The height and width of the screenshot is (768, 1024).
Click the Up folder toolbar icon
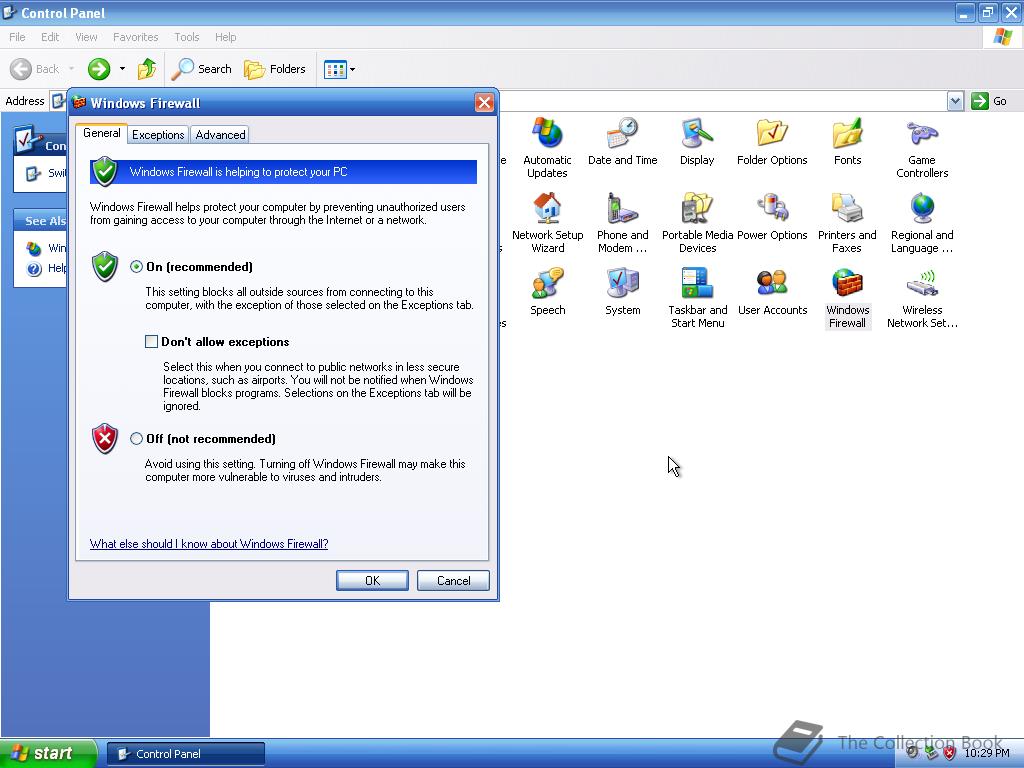pyautogui.click(x=147, y=69)
